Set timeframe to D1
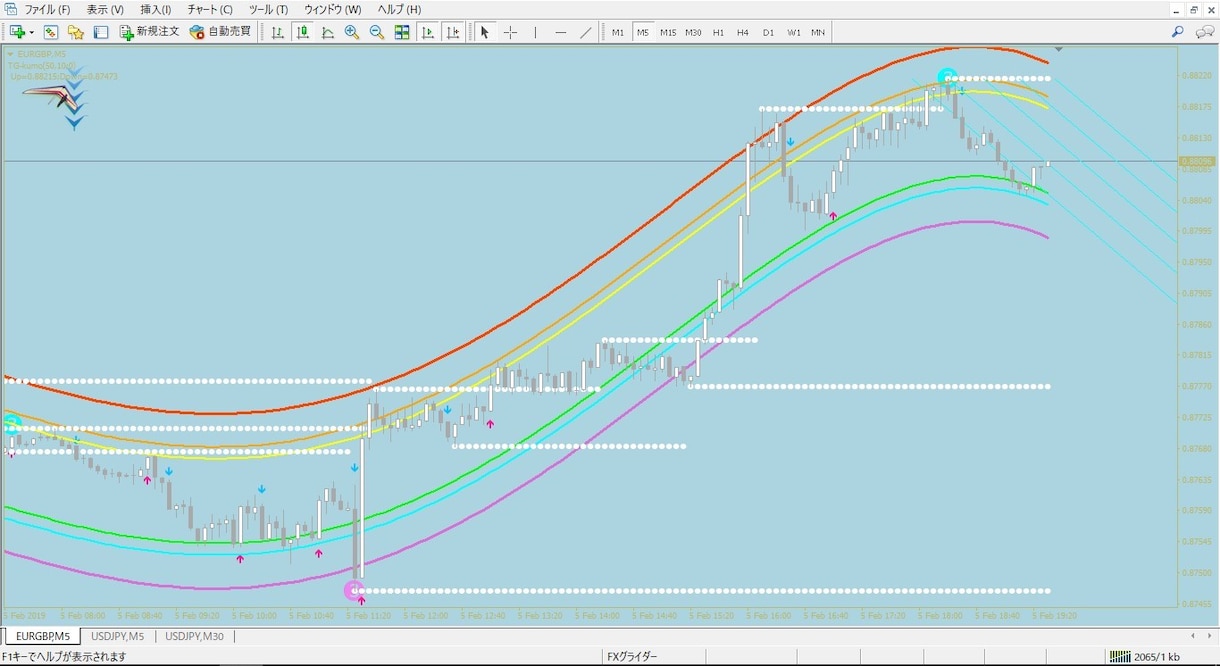 pyautogui.click(x=768, y=32)
